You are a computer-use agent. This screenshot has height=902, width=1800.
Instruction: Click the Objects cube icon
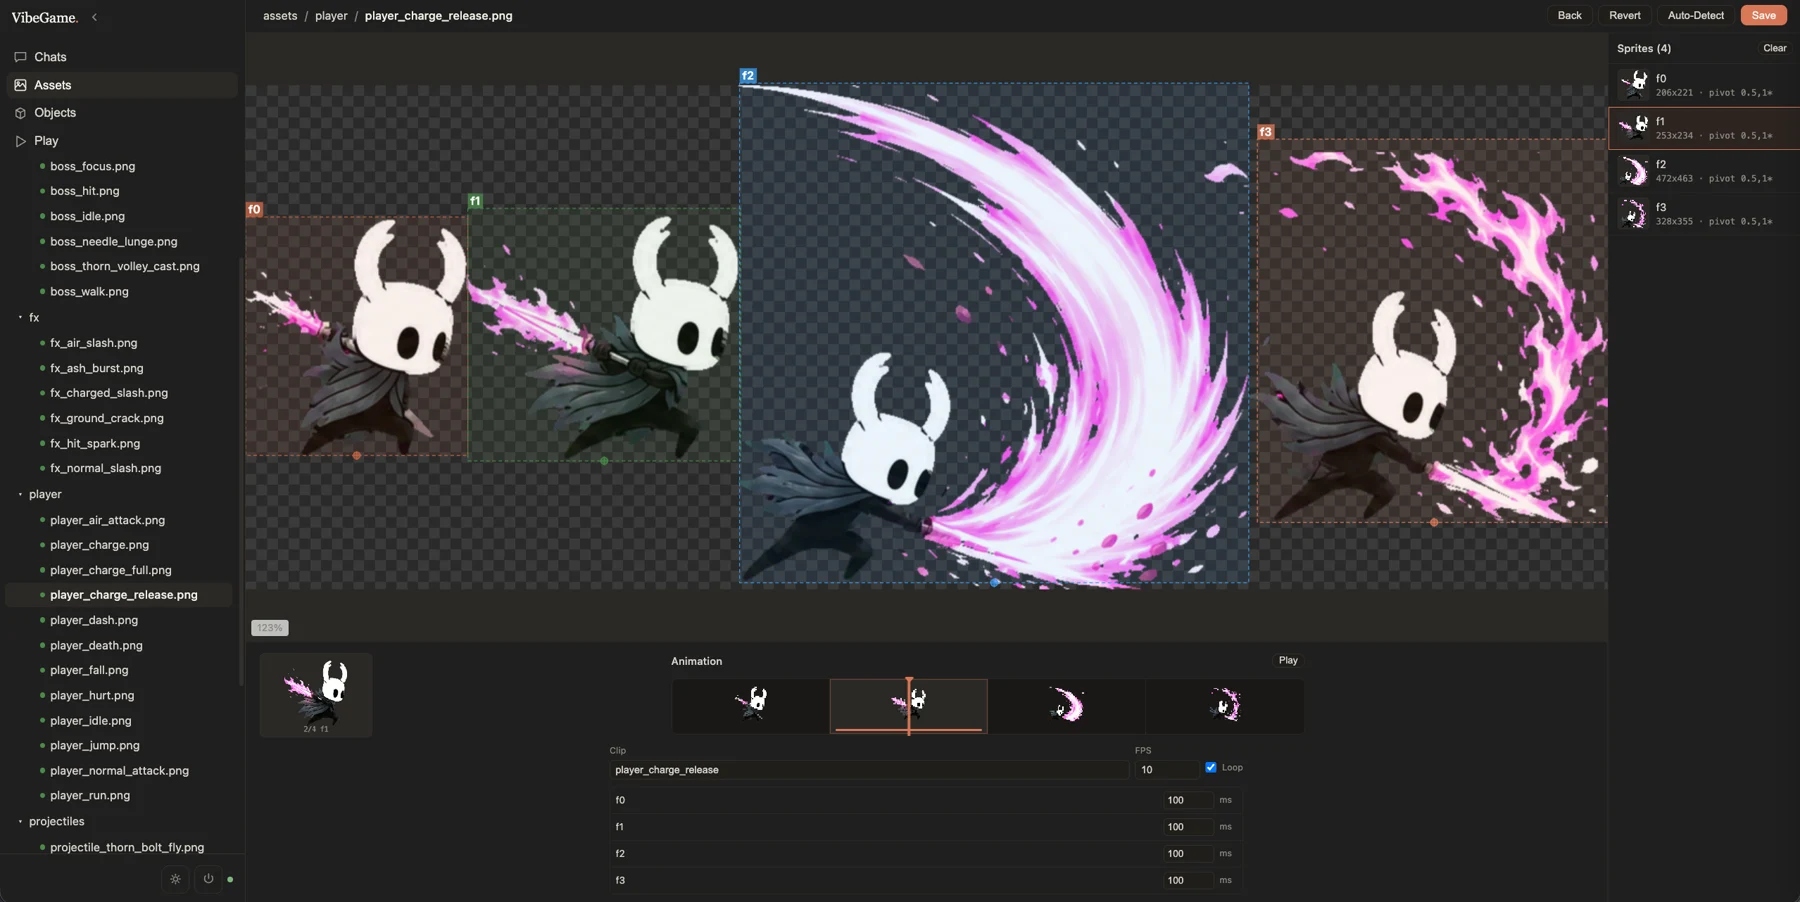point(20,113)
